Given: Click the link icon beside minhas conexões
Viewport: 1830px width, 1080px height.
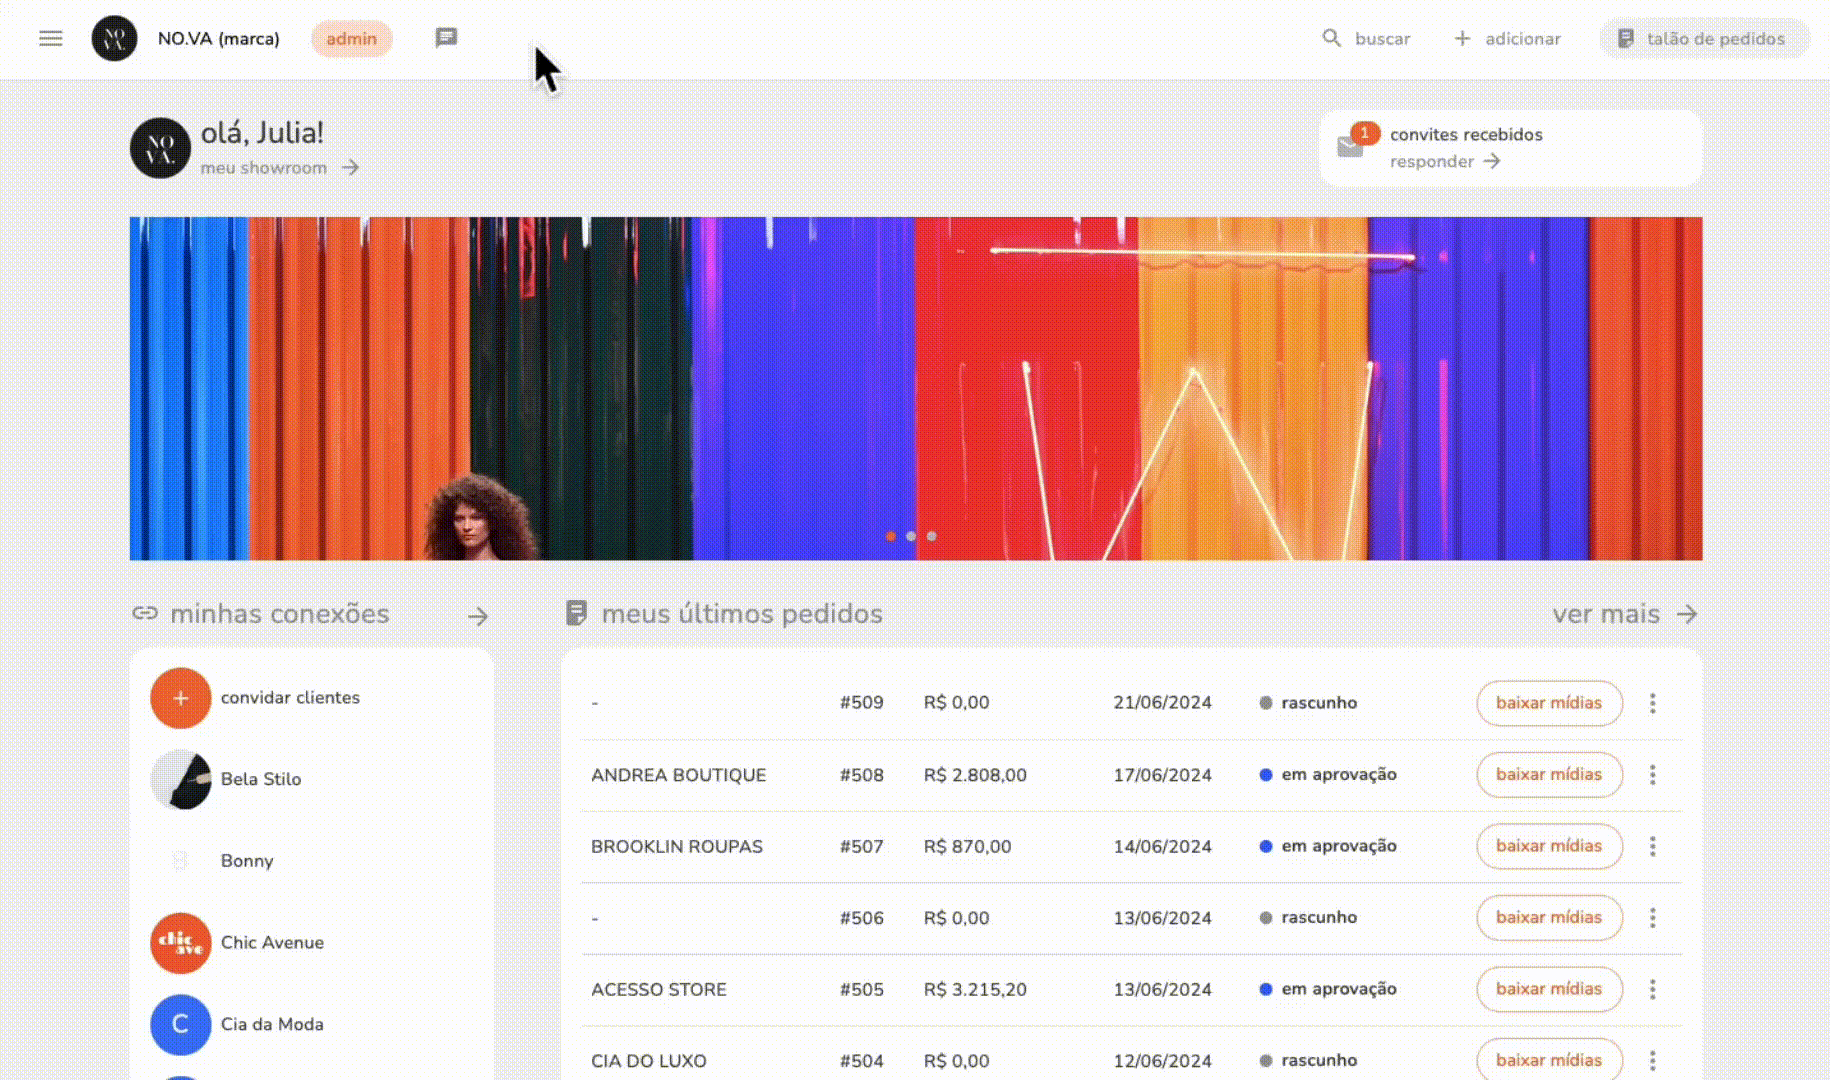Looking at the screenshot, I should click(x=146, y=613).
